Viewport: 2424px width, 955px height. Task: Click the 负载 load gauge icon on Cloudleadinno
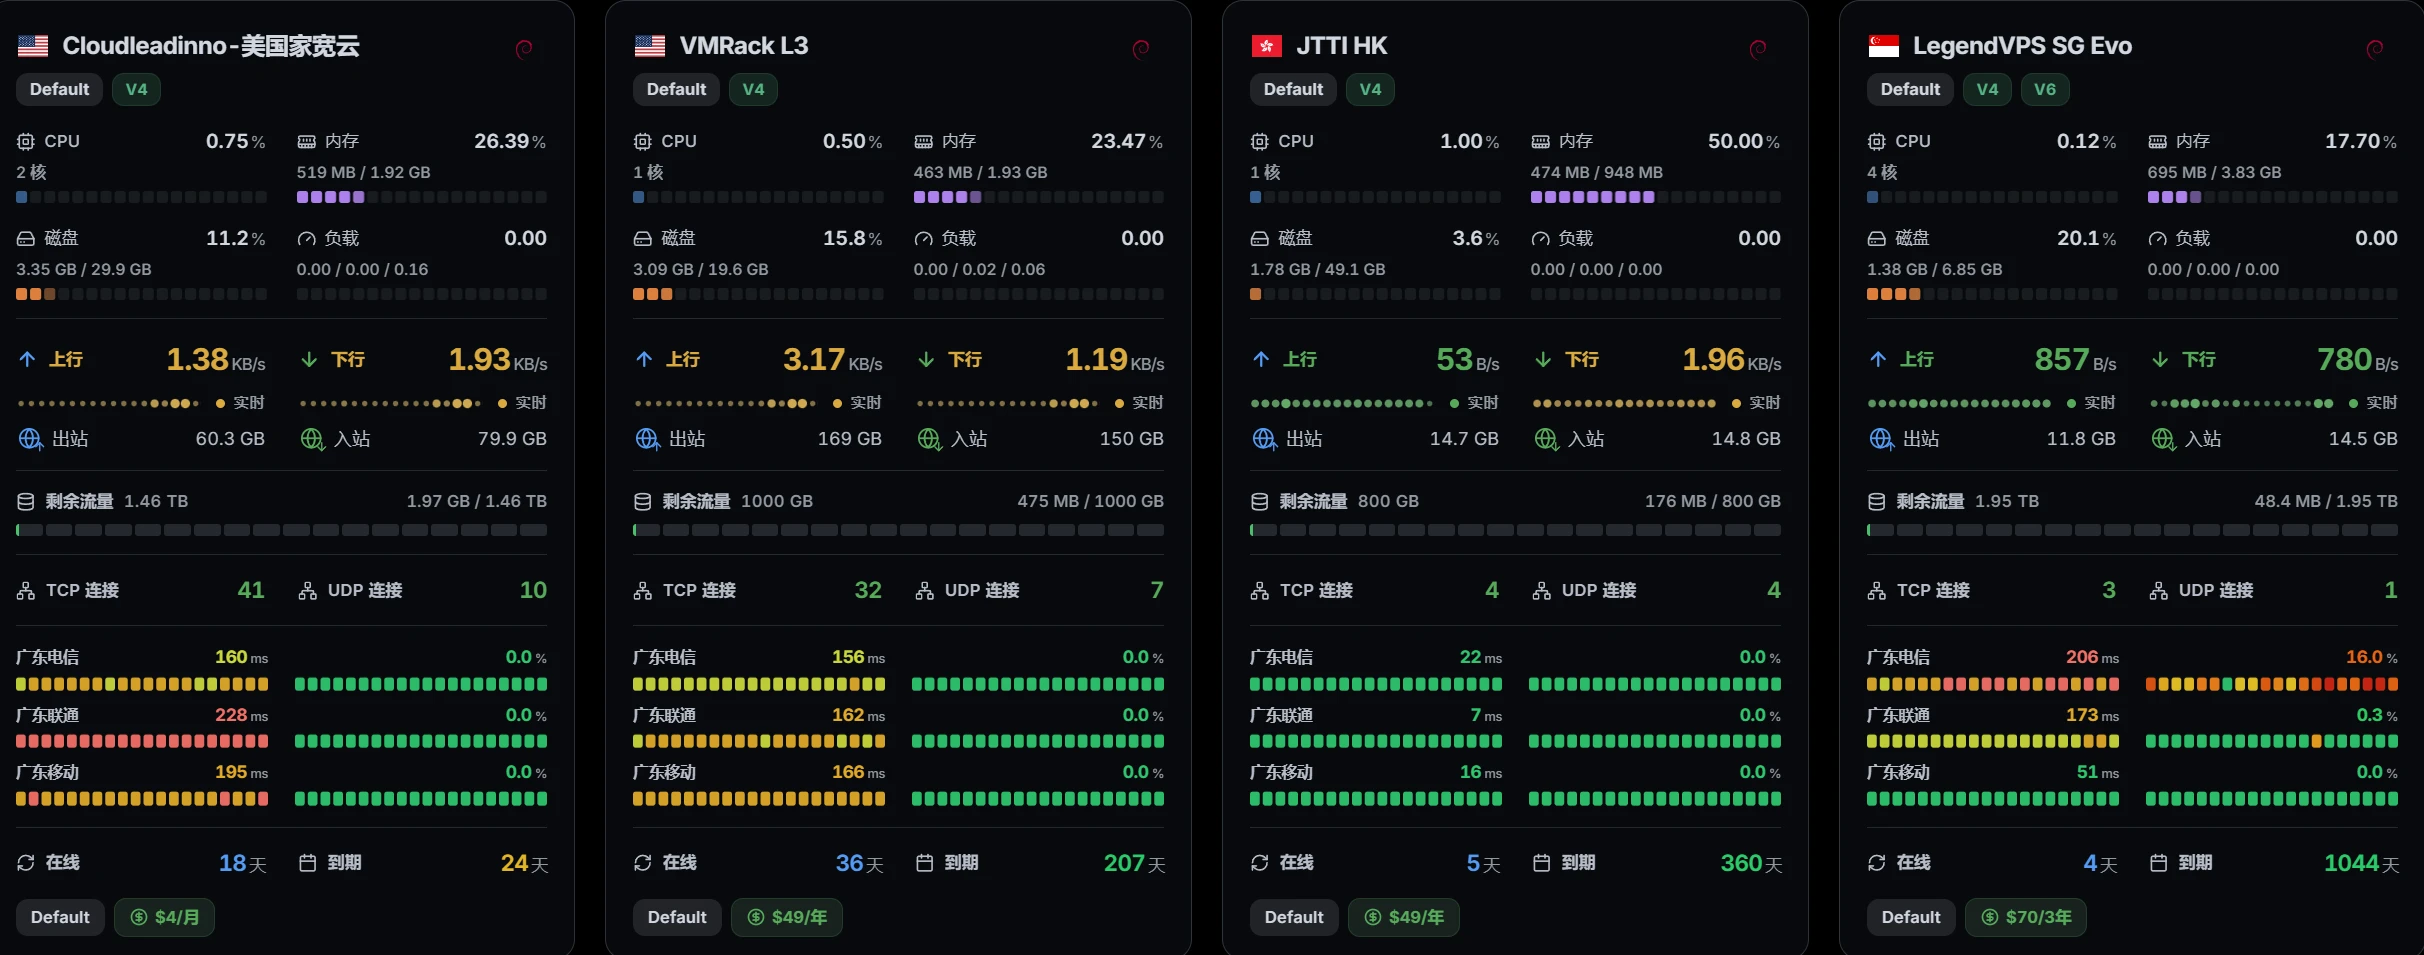click(x=306, y=239)
